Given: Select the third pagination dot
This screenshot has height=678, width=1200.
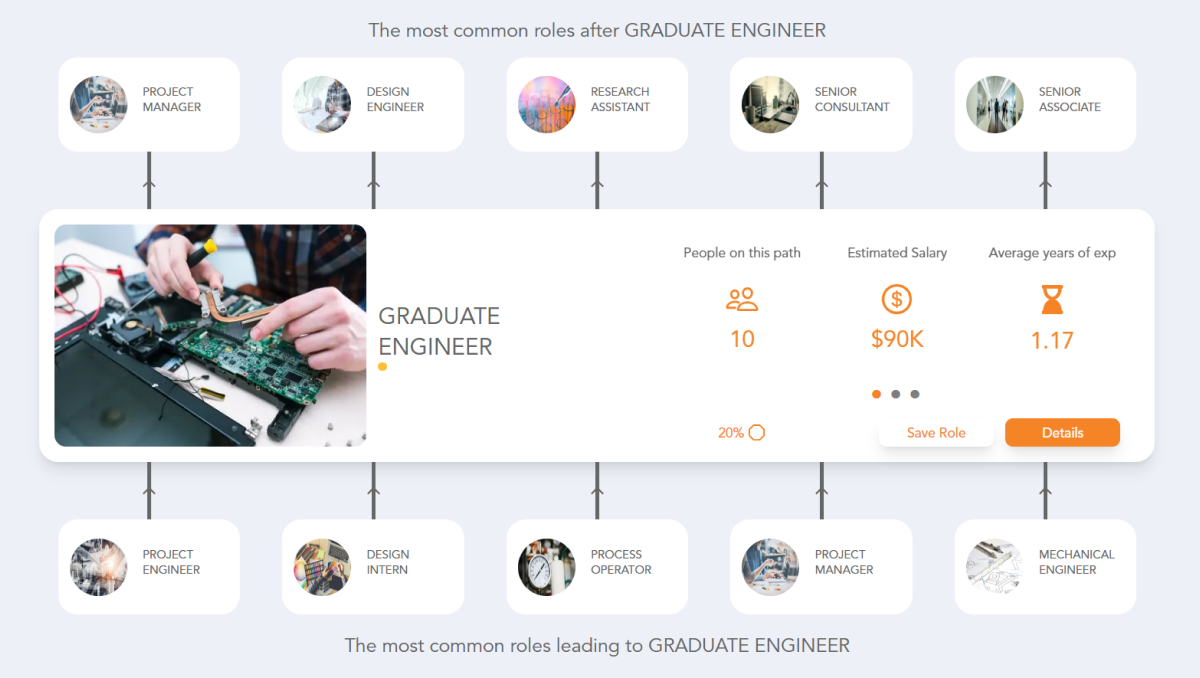Looking at the screenshot, I should tap(915, 394).
